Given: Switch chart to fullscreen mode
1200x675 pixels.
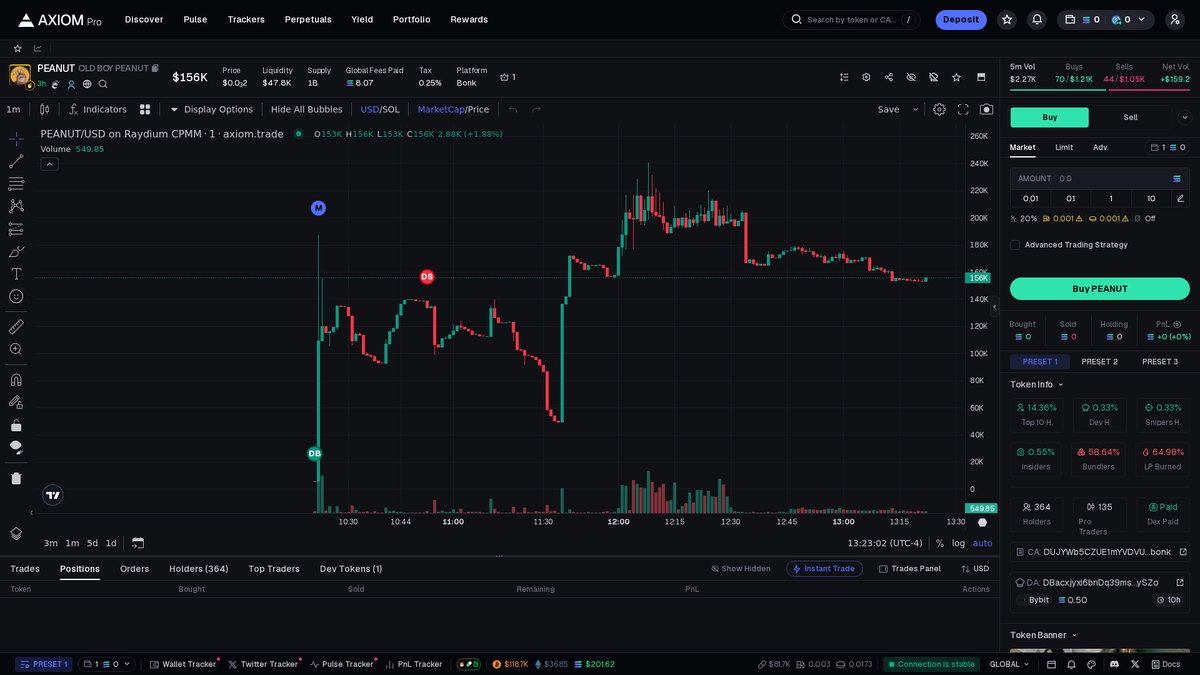Looking at the screenshot, I should [x=963, y=109].
